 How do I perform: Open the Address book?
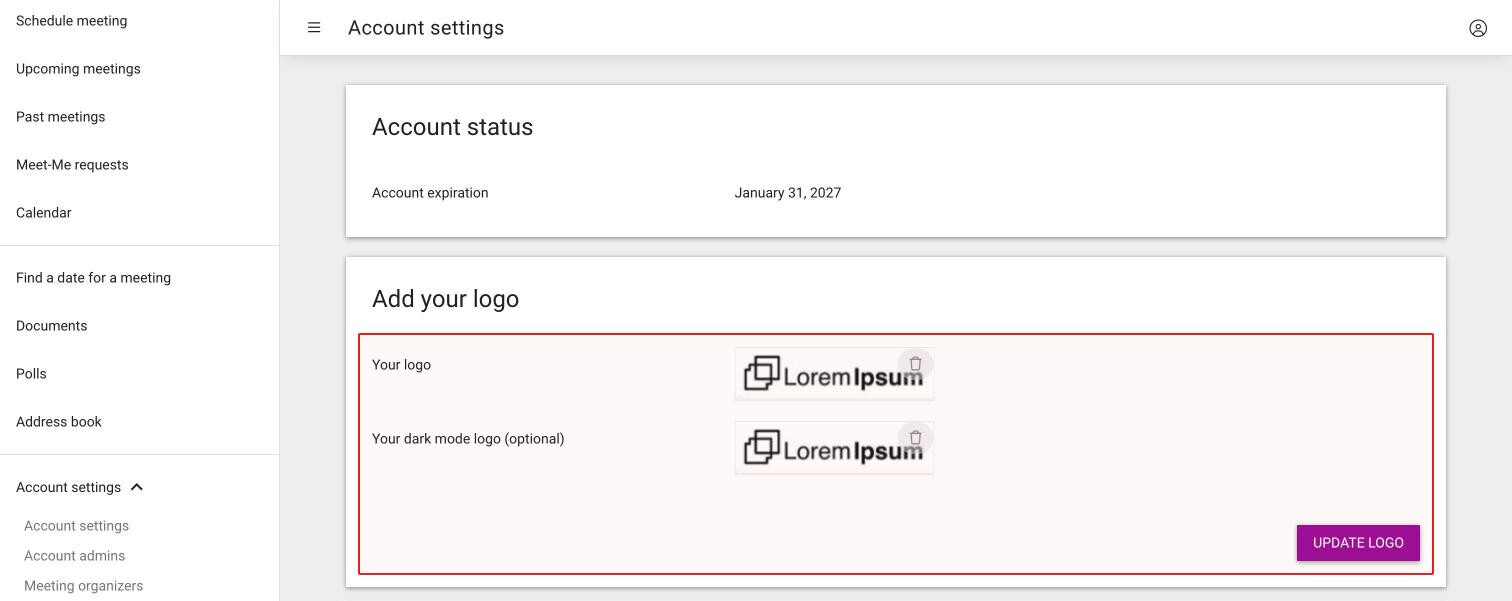tap(59, 422)
